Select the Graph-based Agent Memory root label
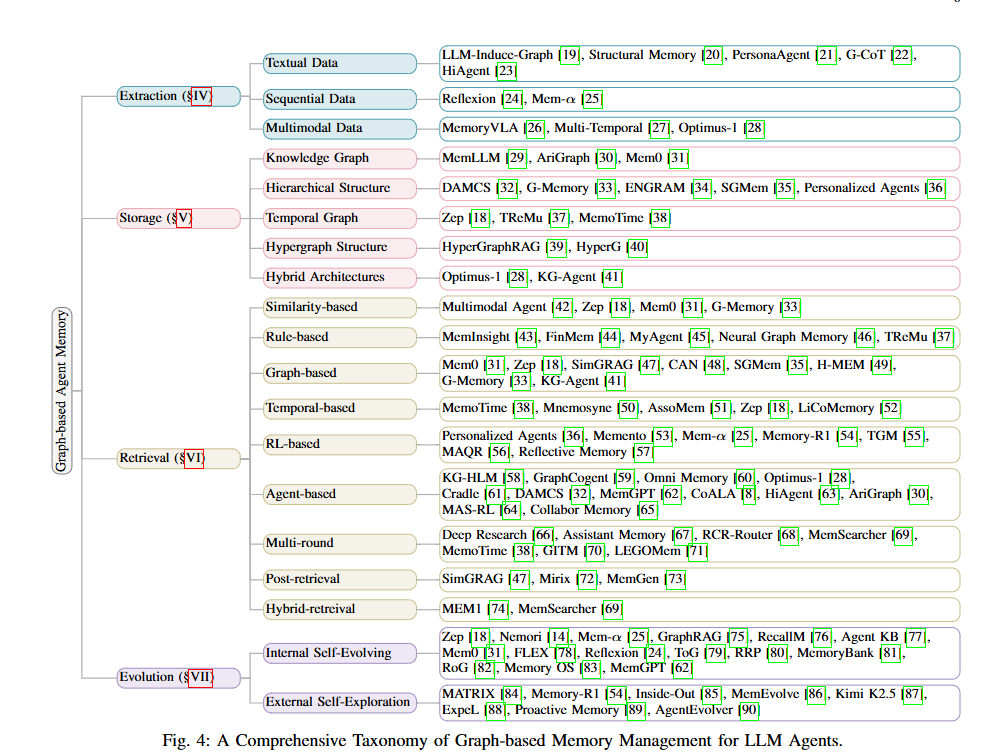This screenshot has width=998, height=756. pos(61,391)
